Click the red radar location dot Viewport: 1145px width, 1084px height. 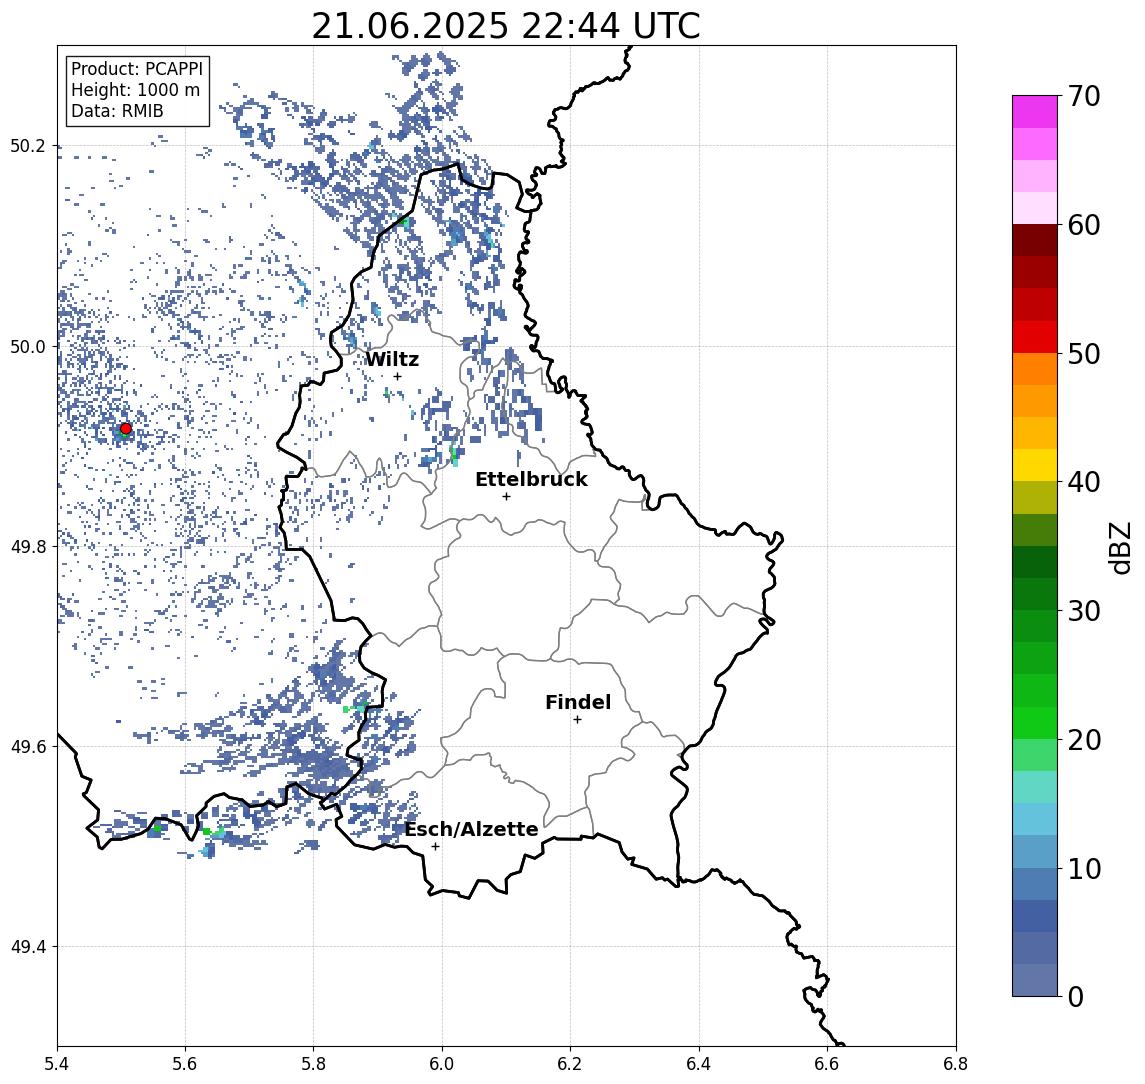pos(126,429)
